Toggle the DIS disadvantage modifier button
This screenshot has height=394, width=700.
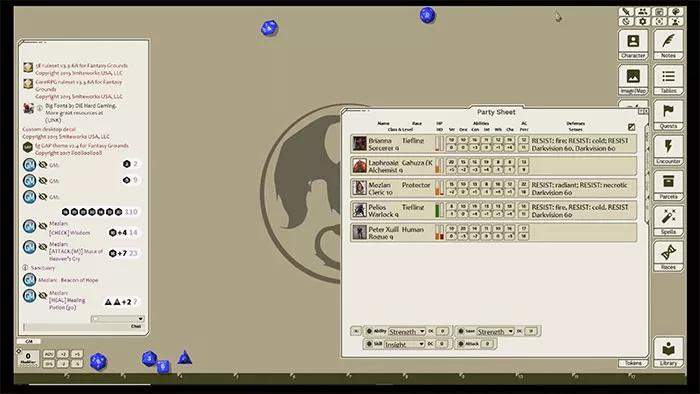tap(49, 364)
